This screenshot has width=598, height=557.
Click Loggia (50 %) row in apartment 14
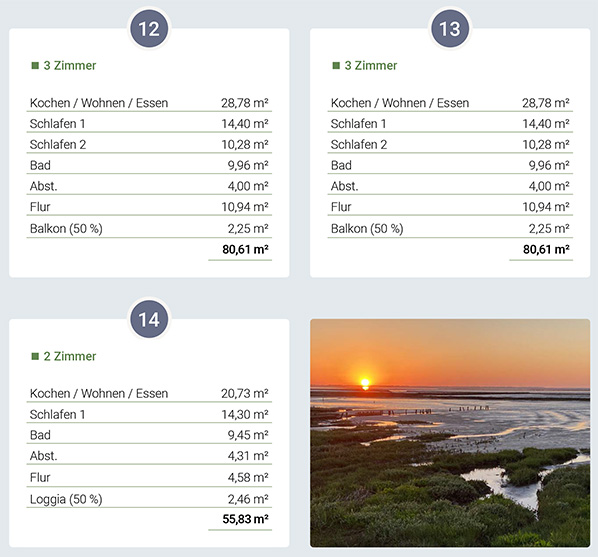pyautogui.click(x=149, y=499)
